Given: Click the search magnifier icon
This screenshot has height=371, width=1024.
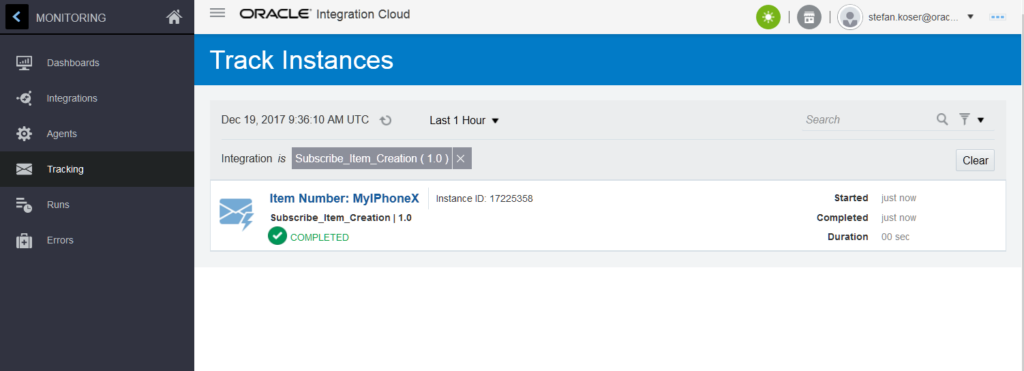Looking at the screenshot, I should click(x=942, y=119).
